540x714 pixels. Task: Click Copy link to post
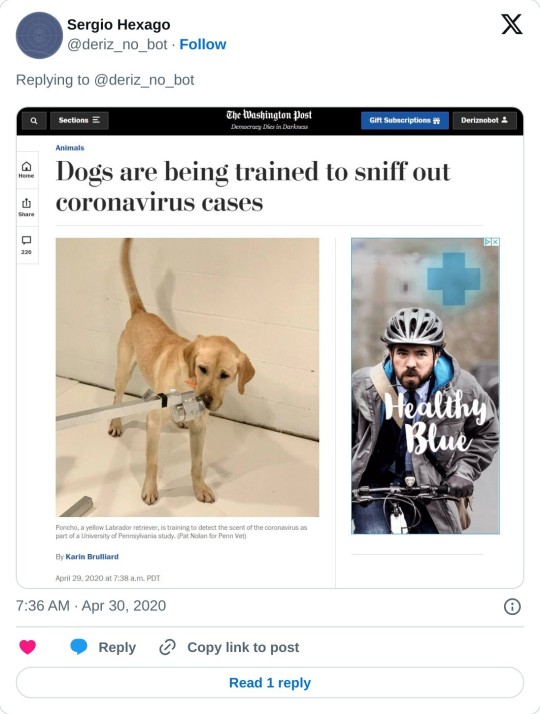(243, 647)
